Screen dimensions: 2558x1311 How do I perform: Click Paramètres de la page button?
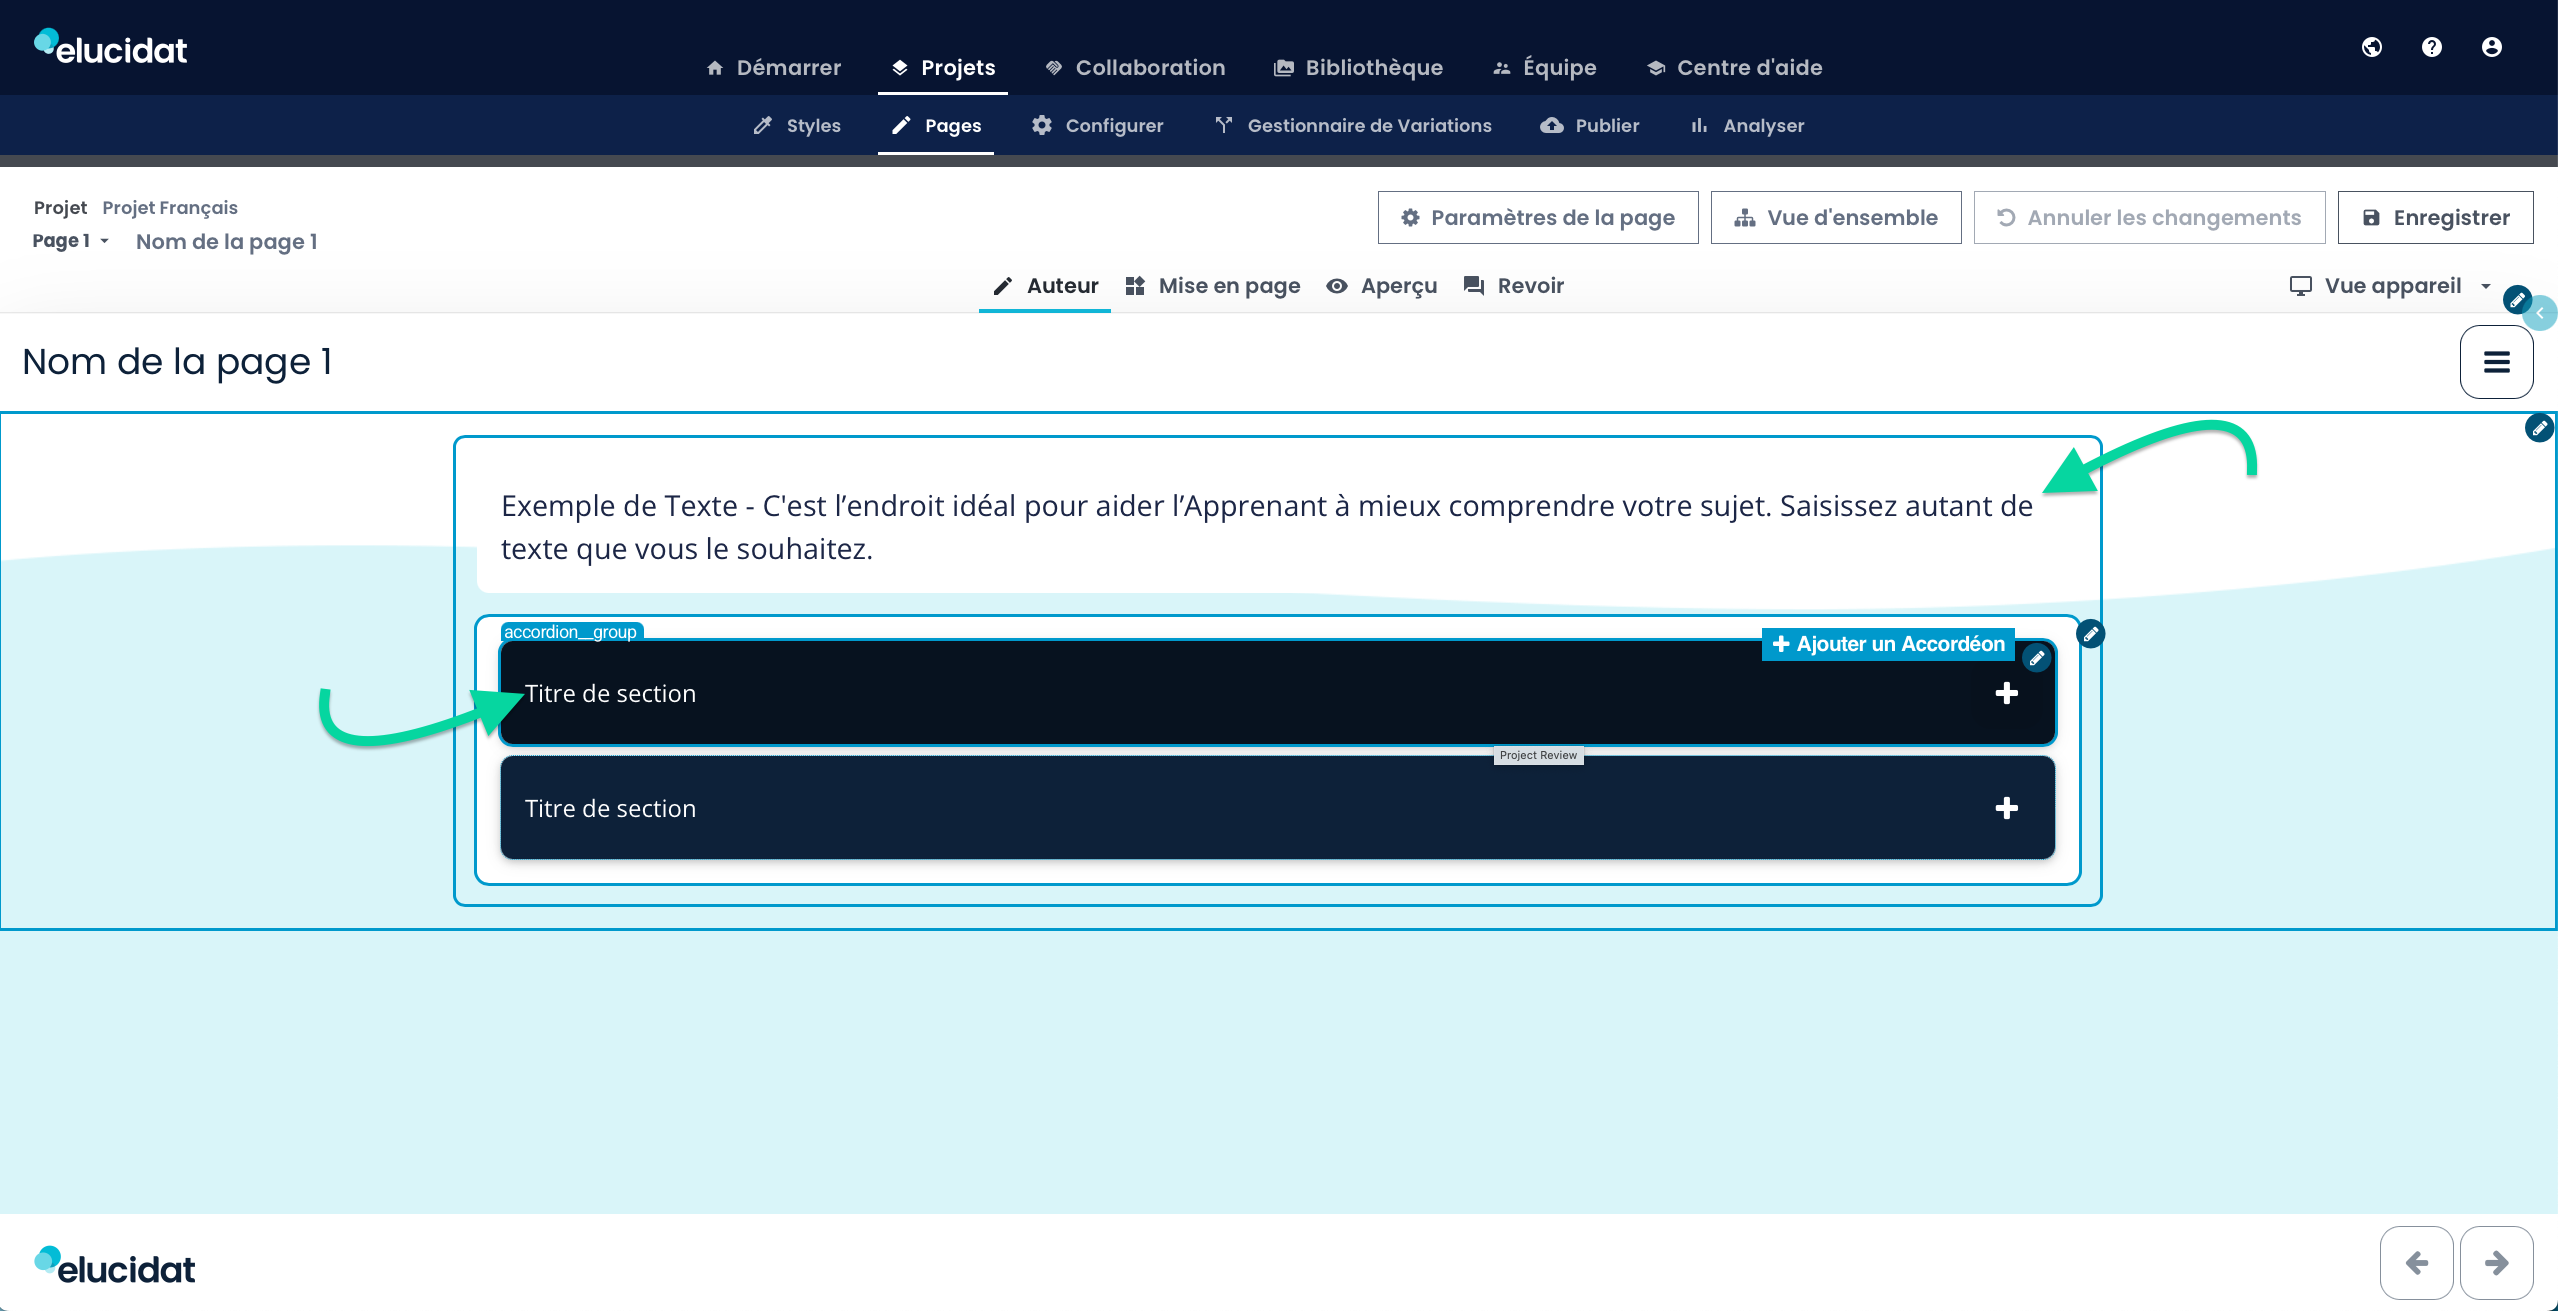pos(1538,217)
